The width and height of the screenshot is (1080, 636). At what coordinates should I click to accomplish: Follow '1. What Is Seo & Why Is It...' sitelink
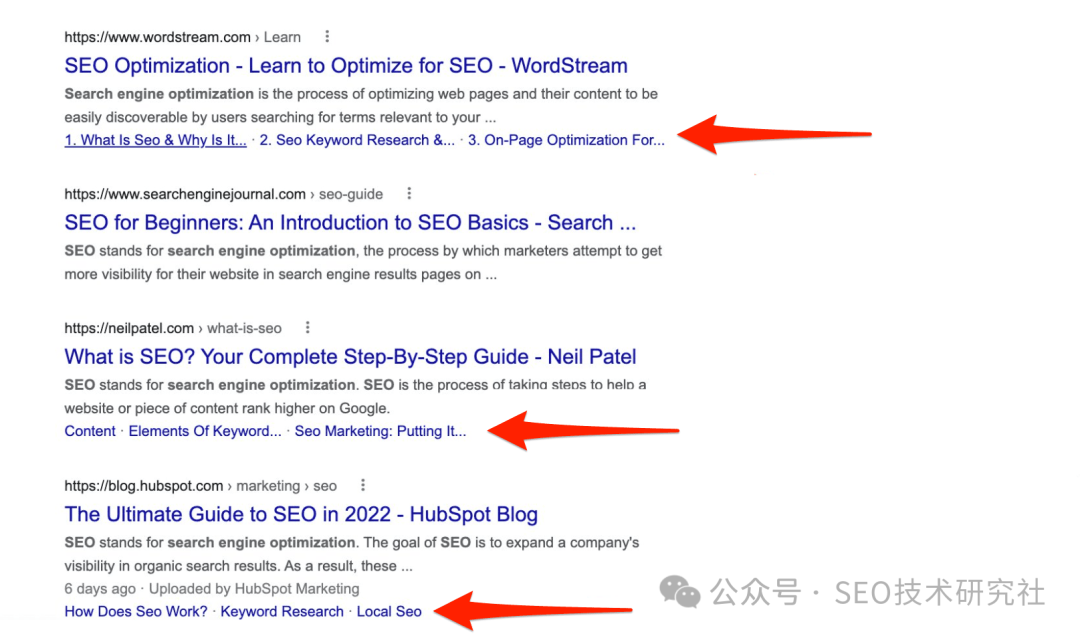point(155,140)
